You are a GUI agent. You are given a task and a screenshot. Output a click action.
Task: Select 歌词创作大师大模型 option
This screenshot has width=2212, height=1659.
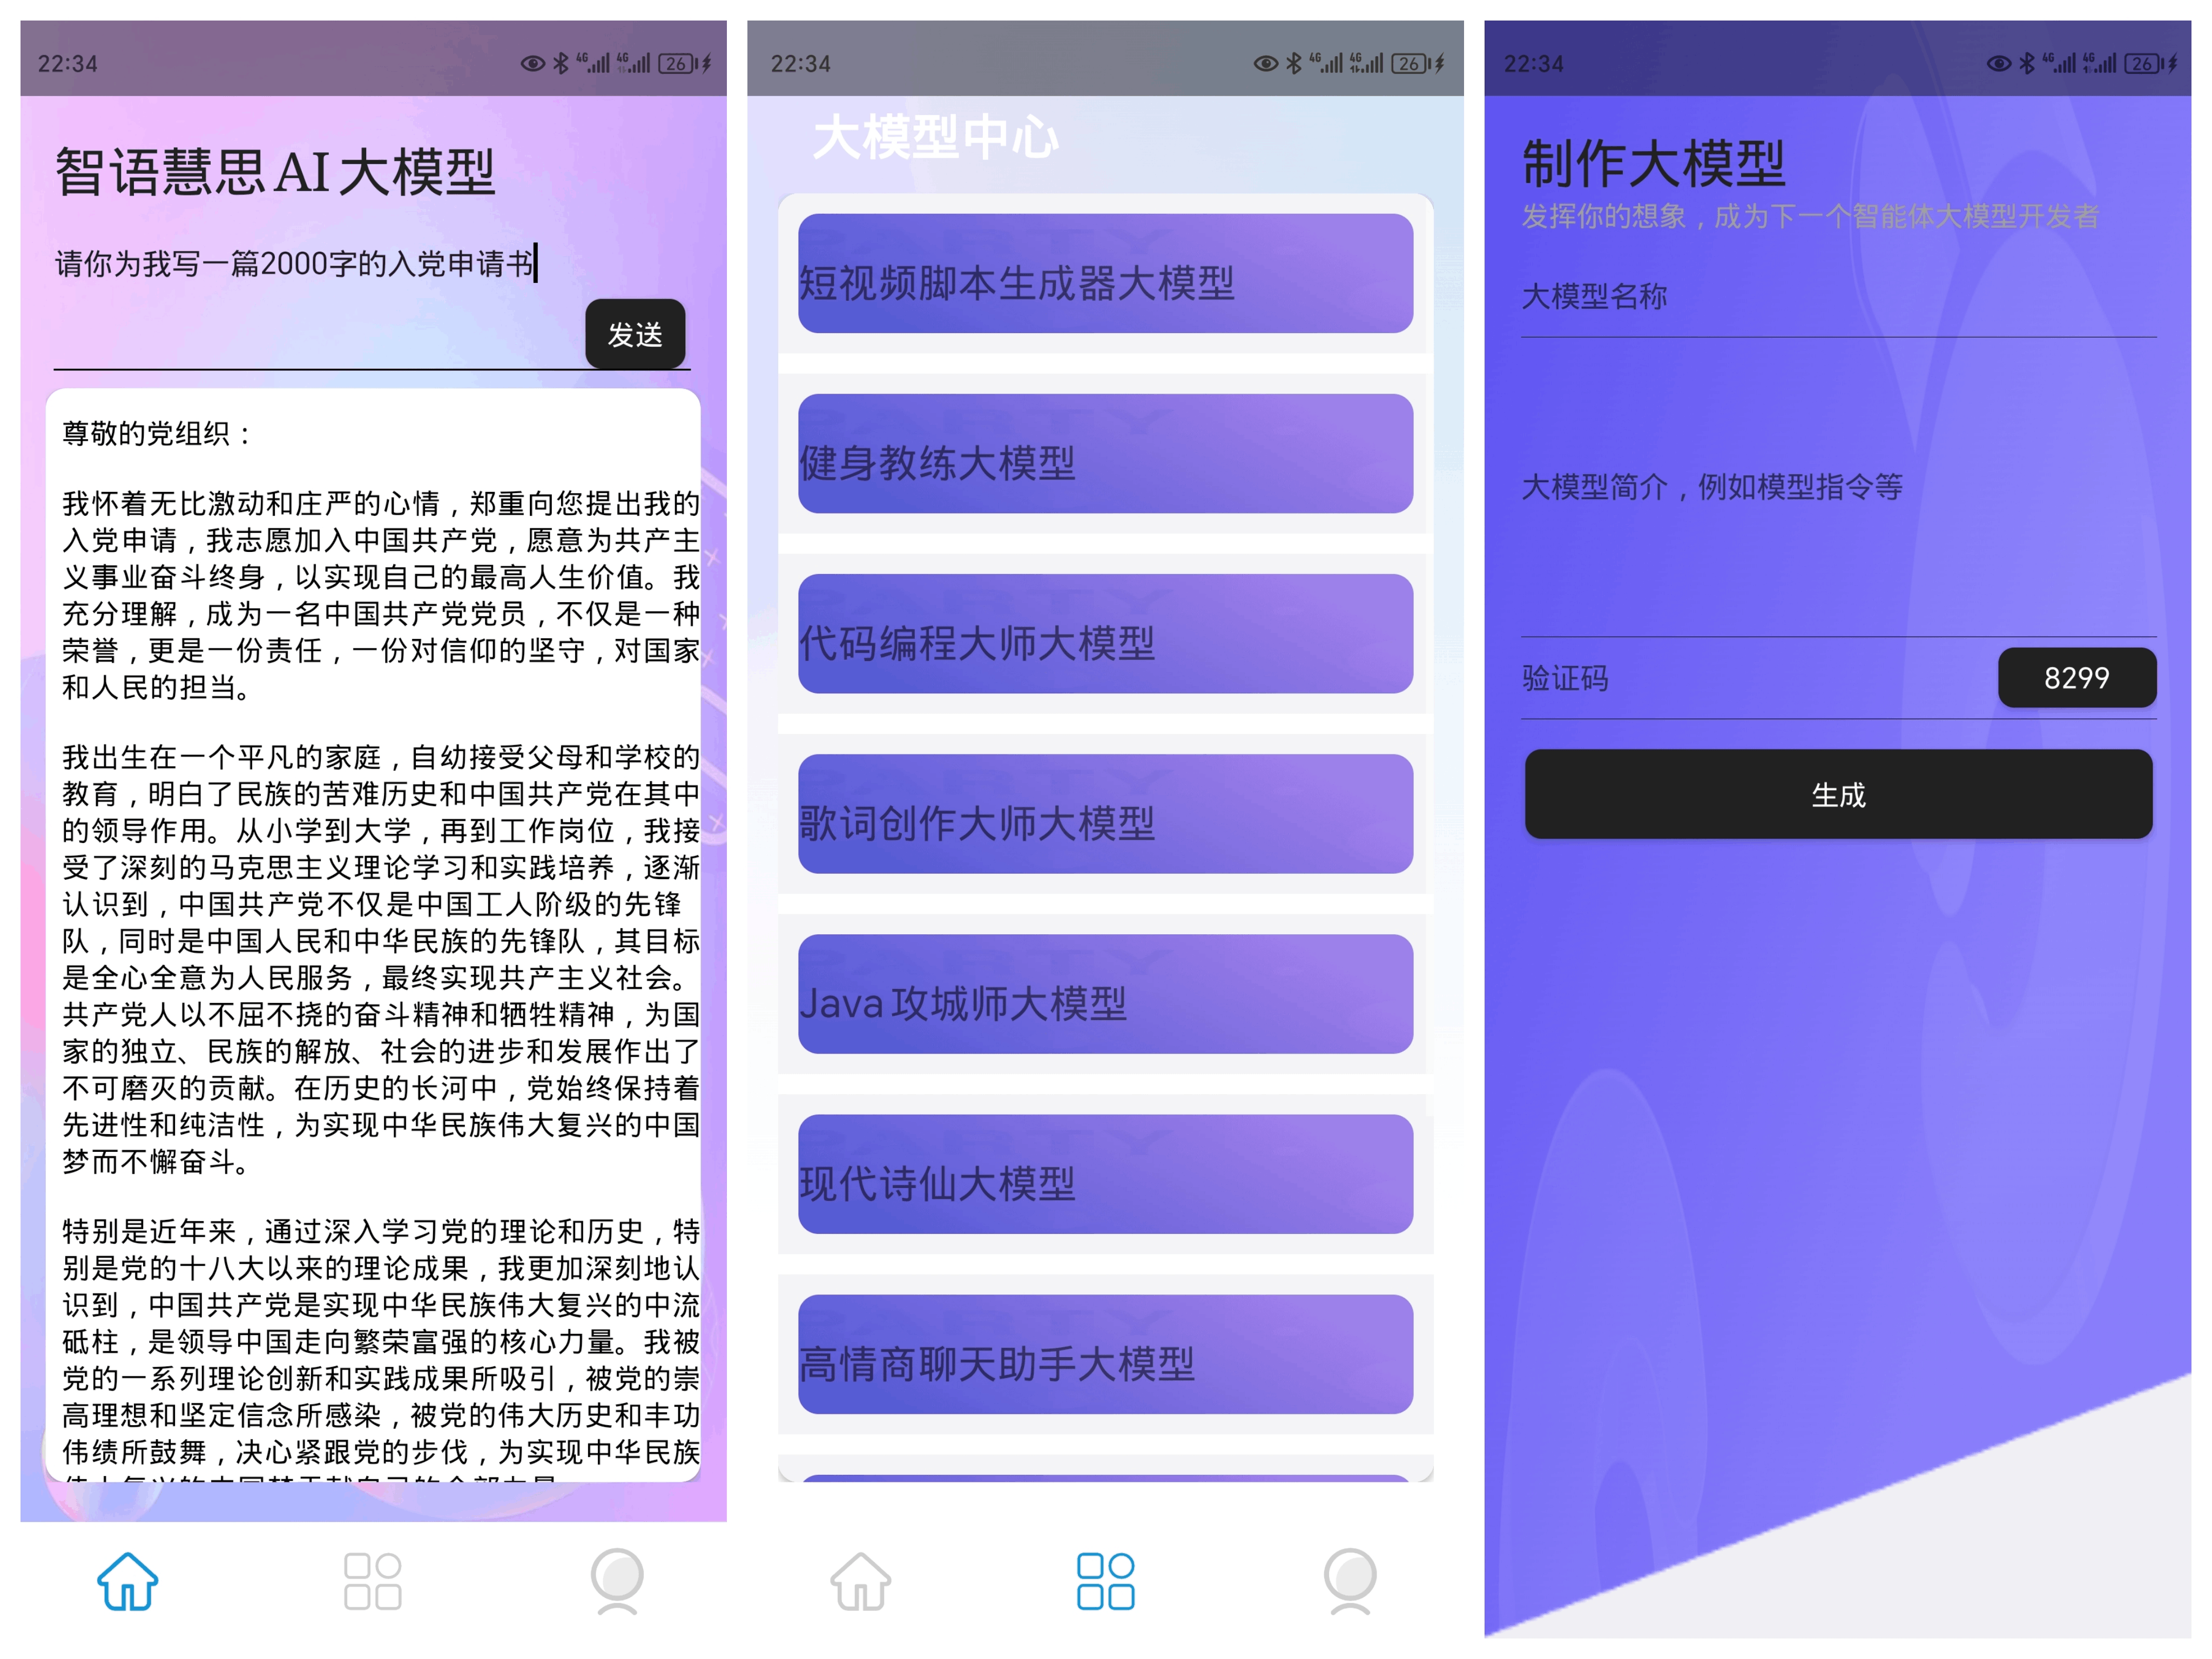(1106, 819)
